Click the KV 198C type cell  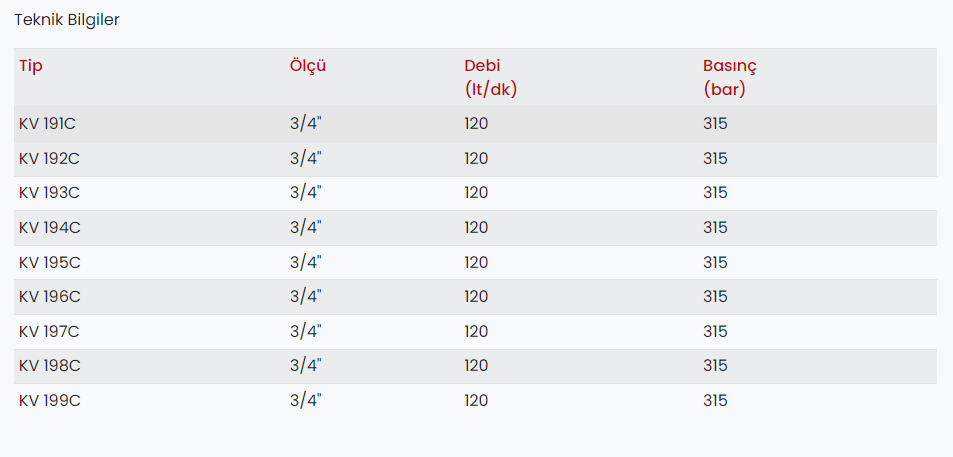click(x=50, y=365)
